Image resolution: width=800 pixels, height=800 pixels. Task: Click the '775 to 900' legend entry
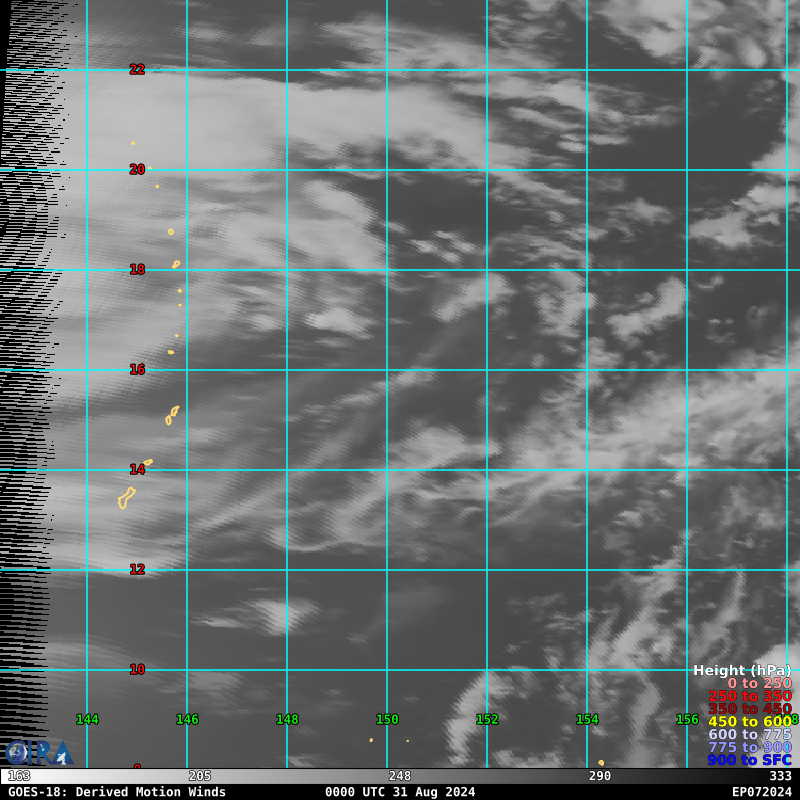749,747
